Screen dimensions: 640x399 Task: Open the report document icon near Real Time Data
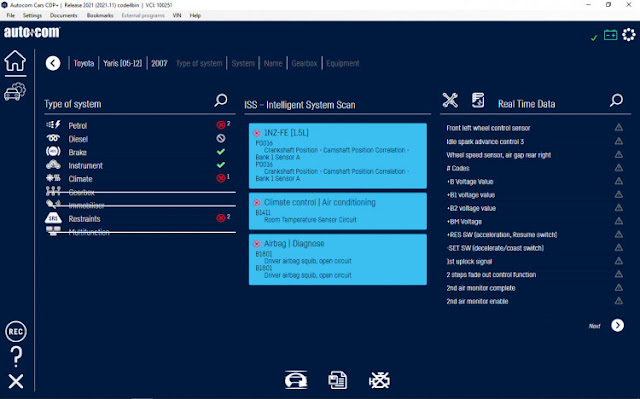tap(478, 100)
